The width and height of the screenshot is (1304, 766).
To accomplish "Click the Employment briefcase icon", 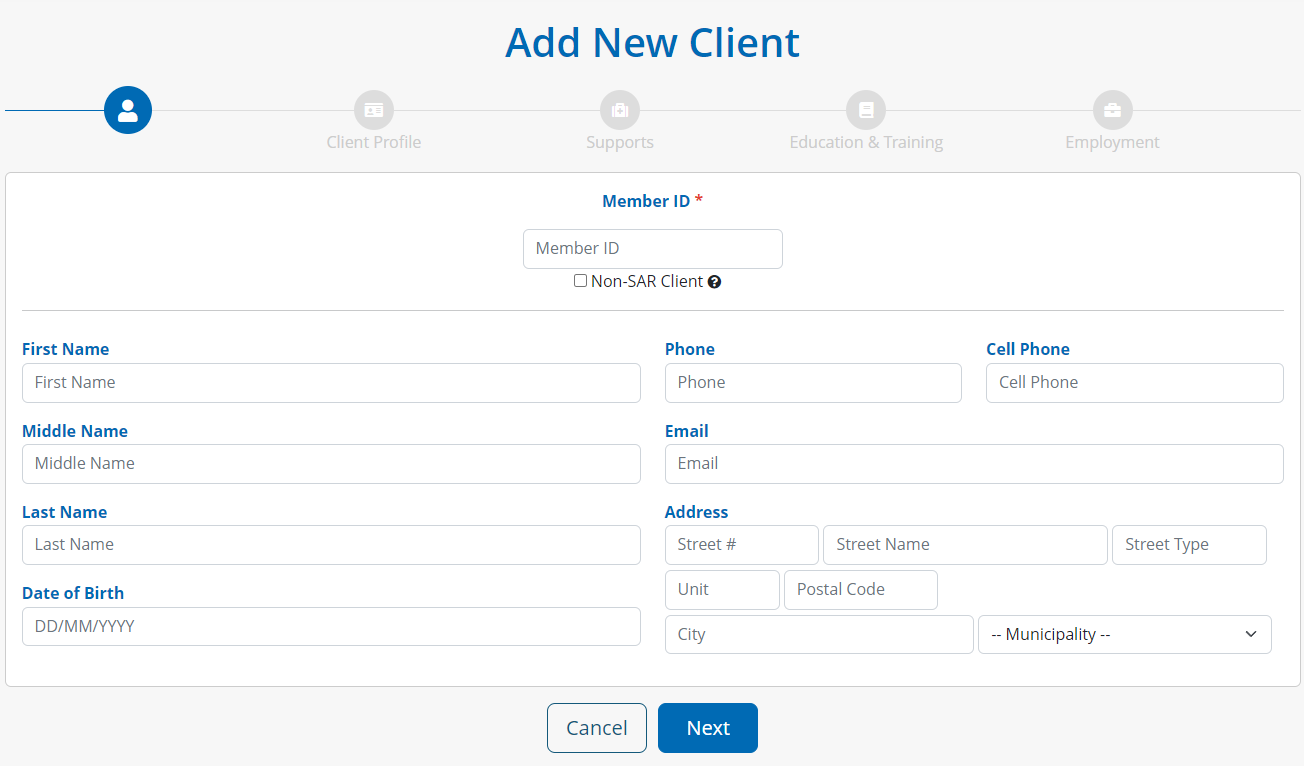I will pyautogui.click(x=1112, y=110).
